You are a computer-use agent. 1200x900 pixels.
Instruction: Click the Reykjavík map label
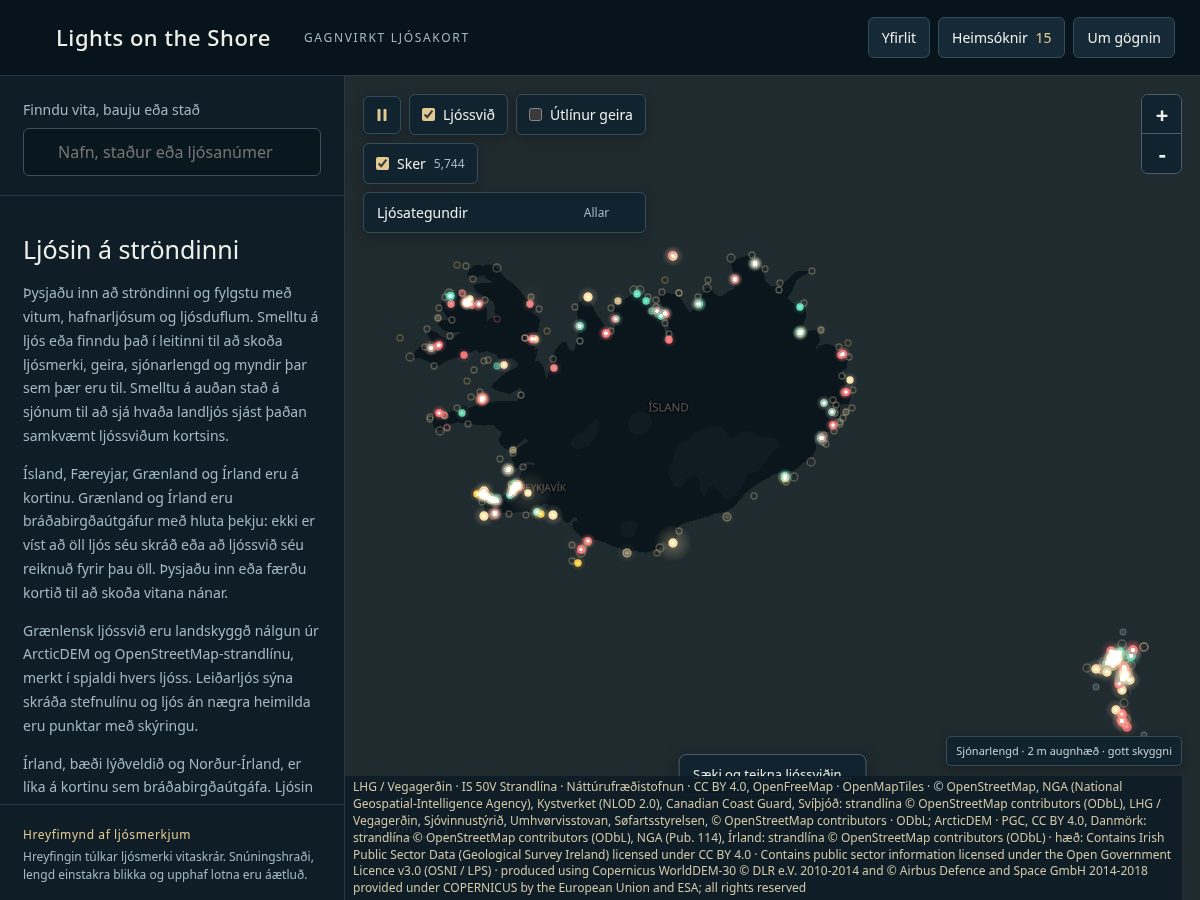pos(544,488)
